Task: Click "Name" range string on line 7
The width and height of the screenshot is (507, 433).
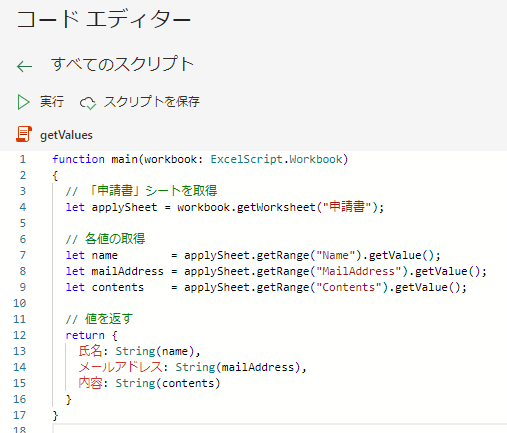Action: [x=335, y=255]
